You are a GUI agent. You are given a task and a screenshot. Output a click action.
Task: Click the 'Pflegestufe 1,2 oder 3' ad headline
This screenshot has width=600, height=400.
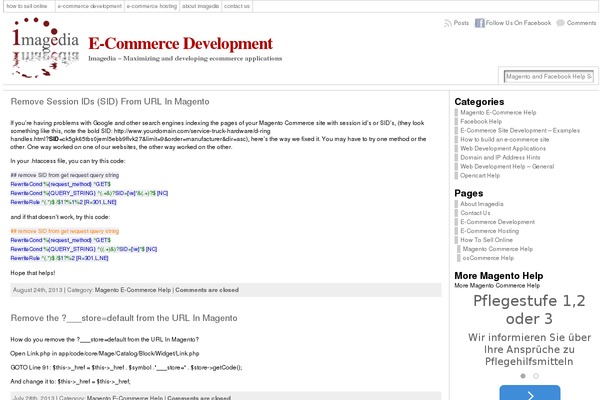[x=529, y=310]
